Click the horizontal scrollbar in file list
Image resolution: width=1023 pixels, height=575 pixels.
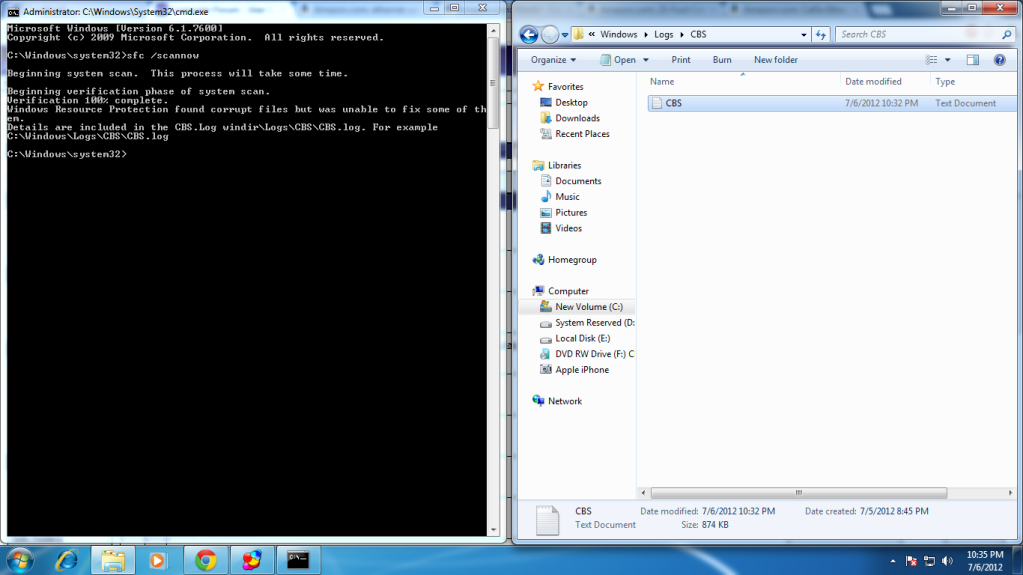(x=798, y=492)
